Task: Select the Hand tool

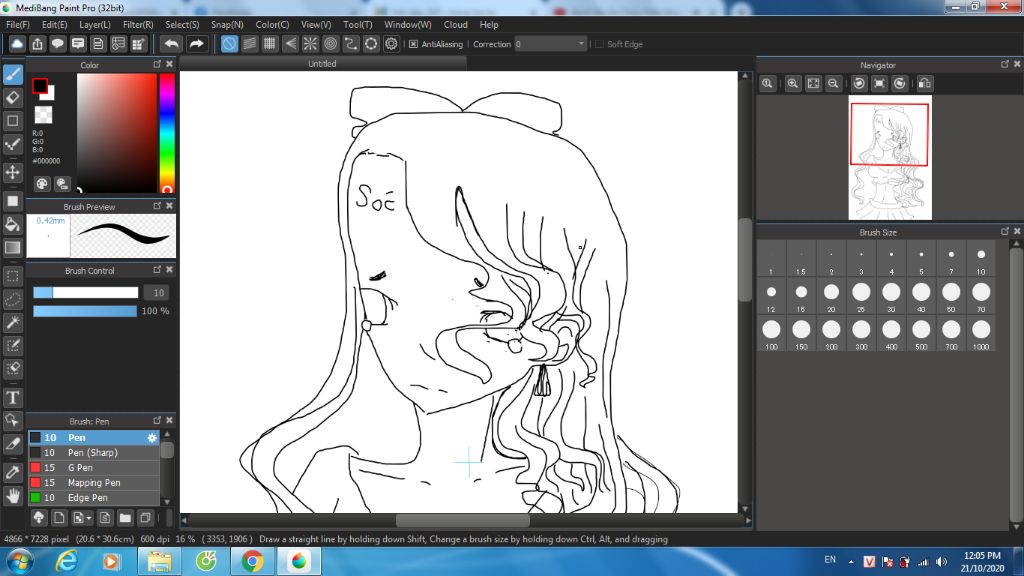Action: 13,496
